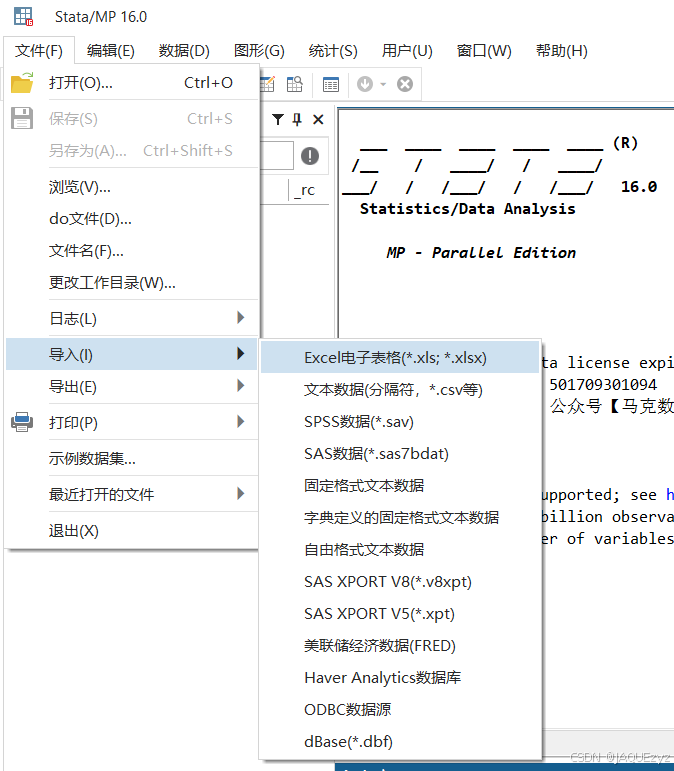Select ODBC数据源 import option
Image resolution: width=674 pixels, height=771 pixels.
pos(400,710)
